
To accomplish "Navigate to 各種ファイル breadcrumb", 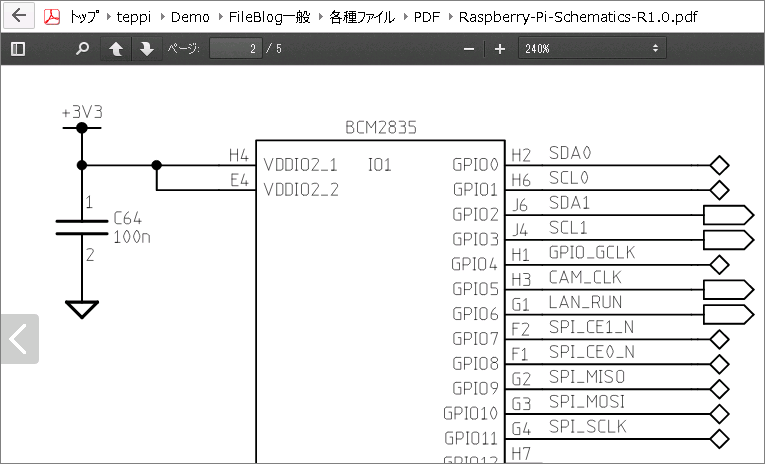I will [x=362, y=17].
